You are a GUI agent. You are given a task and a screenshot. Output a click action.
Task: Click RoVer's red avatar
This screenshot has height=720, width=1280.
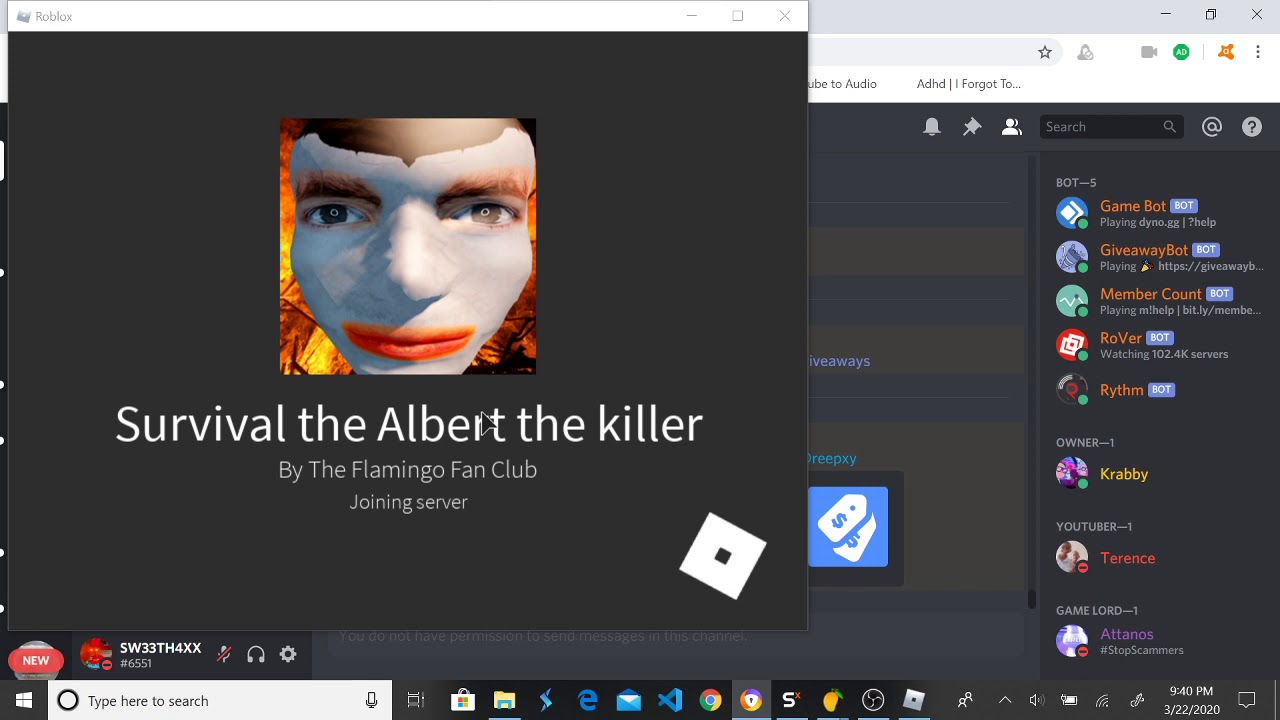click(1072, 345)
